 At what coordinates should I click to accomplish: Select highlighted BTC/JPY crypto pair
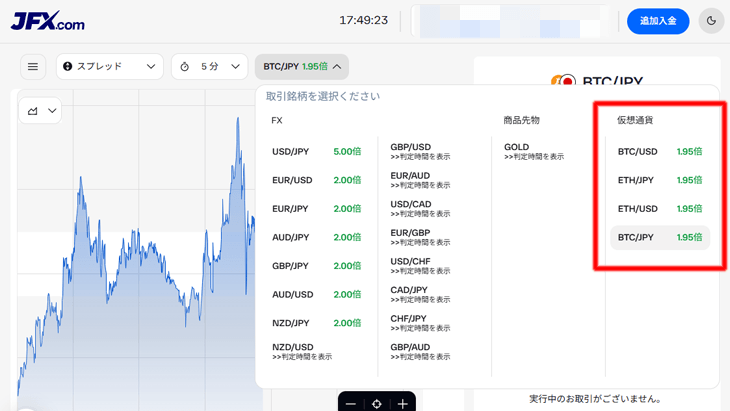pyautogui.click(x=660, y=237)
